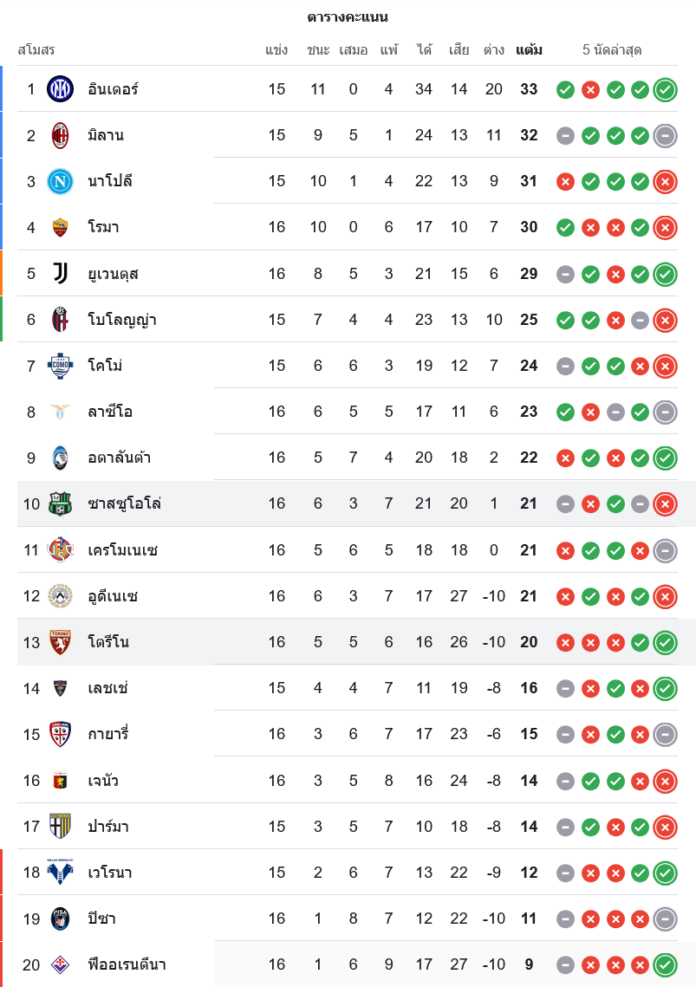Click the 5 นัดล่าสุด column header
The width and height of the screenshot is (696, 1000).
(x=612, y=50)
